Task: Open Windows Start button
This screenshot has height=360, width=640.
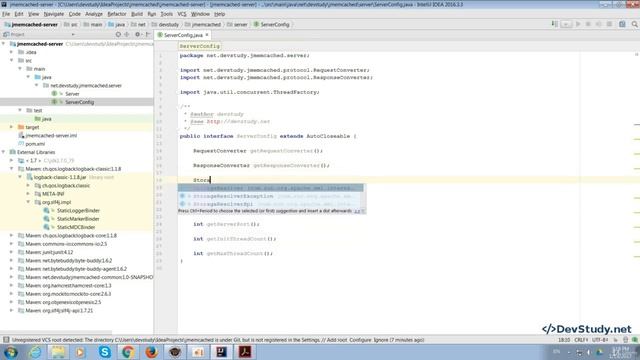Action: (10, 352)
